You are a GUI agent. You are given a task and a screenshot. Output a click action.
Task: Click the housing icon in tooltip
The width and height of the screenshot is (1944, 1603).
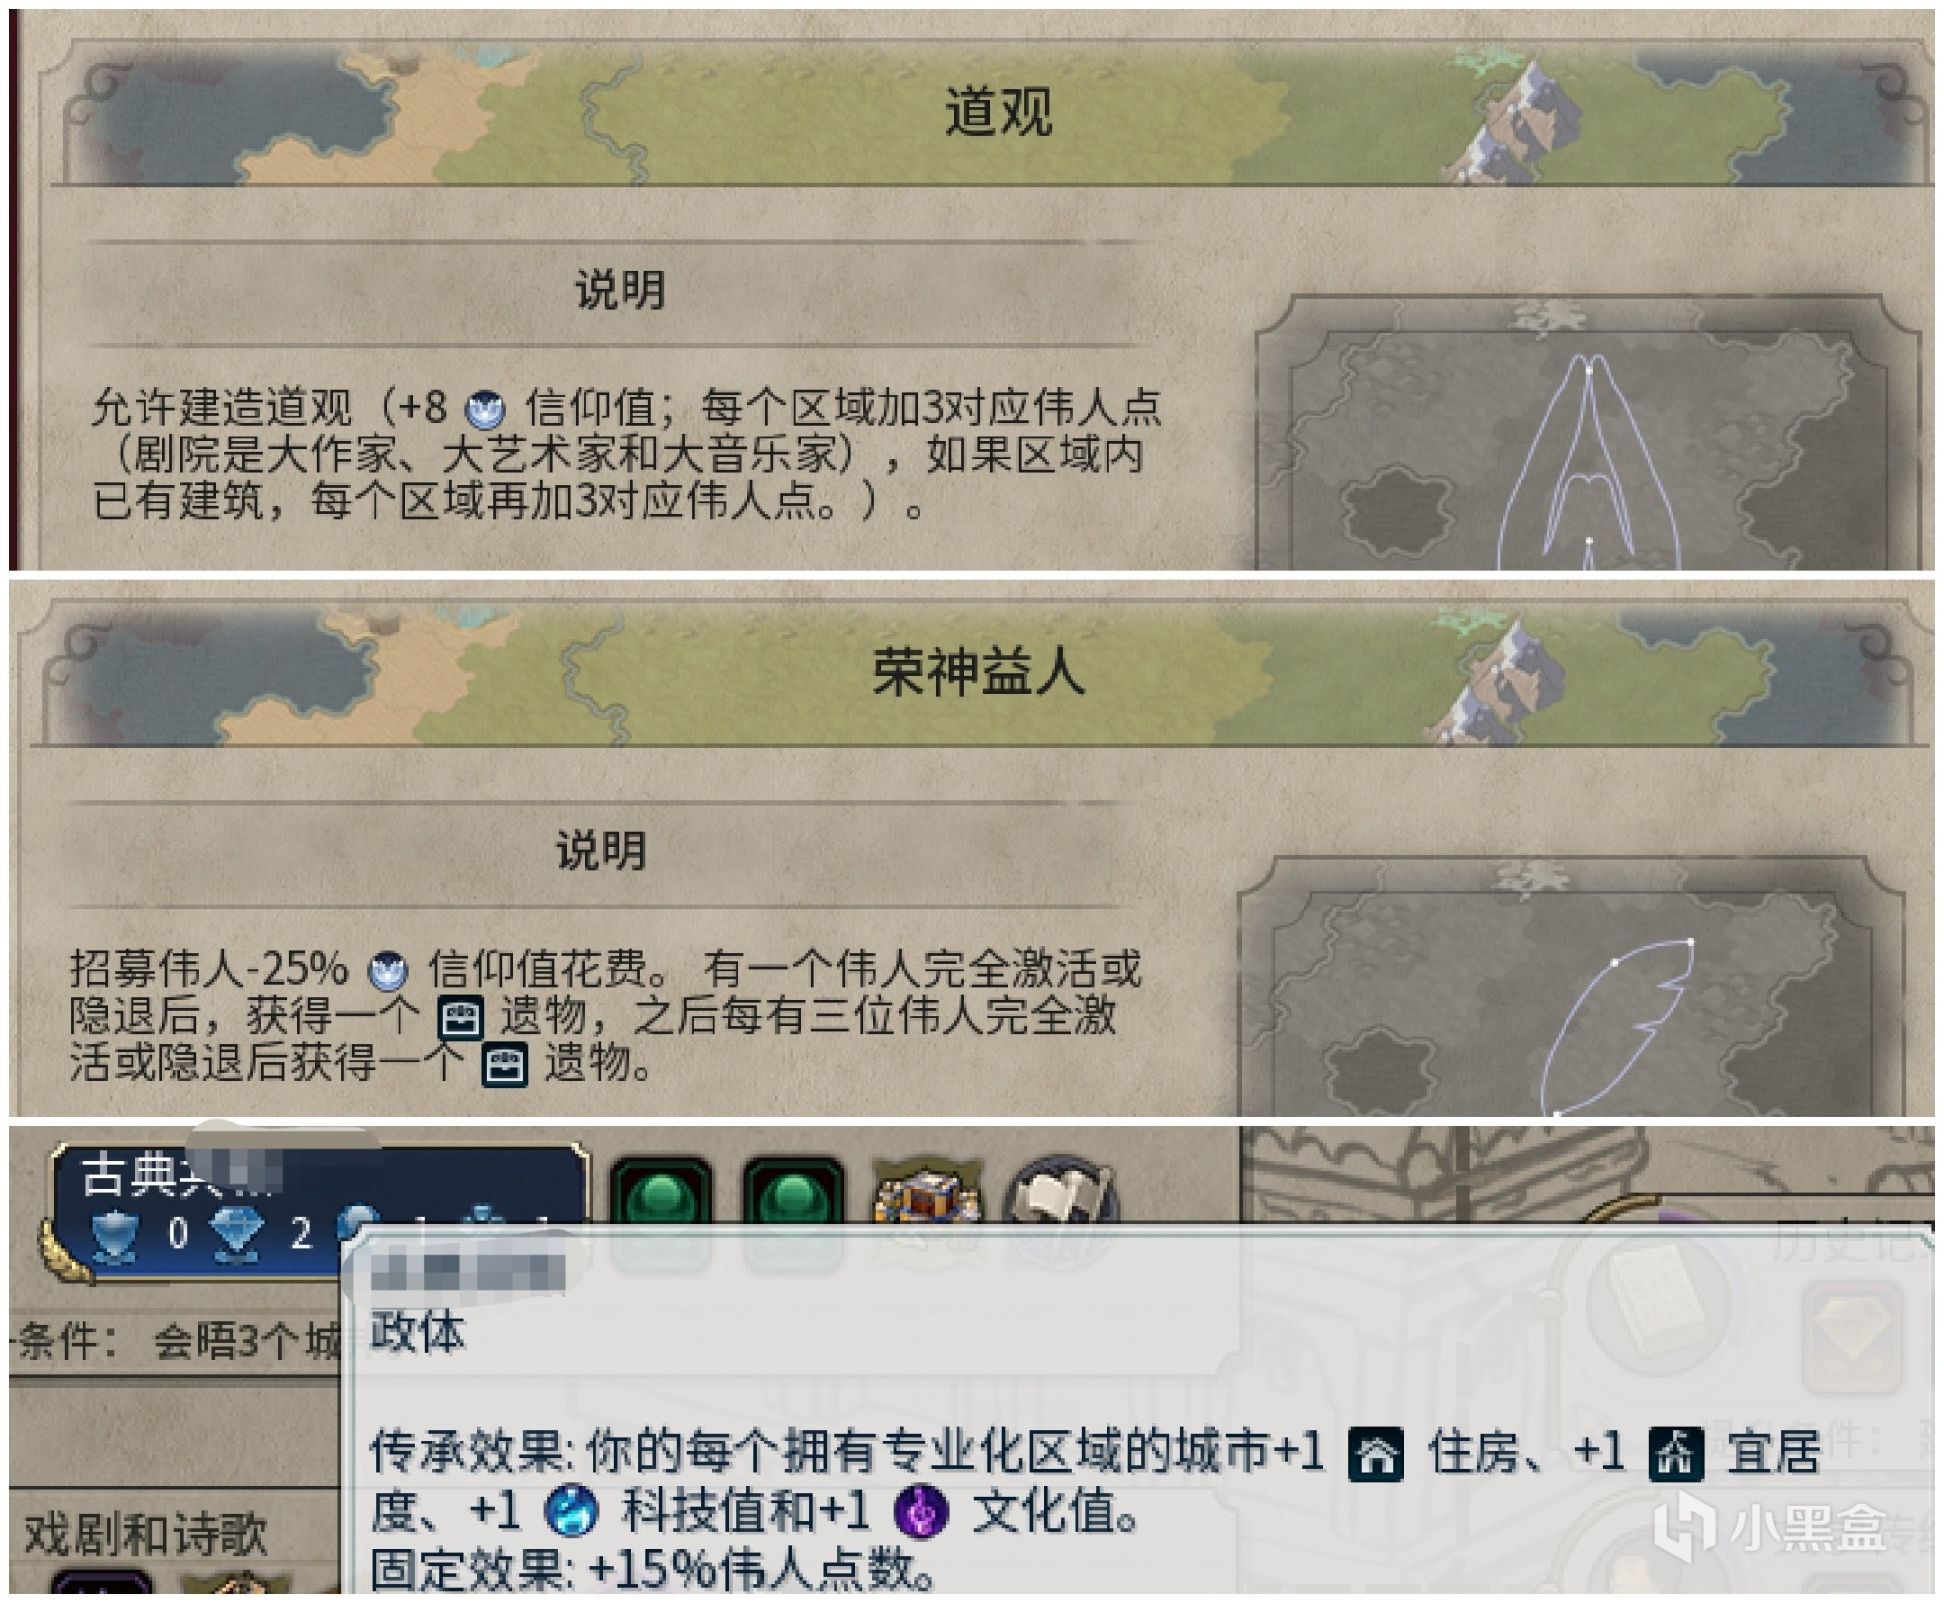[1376, 1454]
